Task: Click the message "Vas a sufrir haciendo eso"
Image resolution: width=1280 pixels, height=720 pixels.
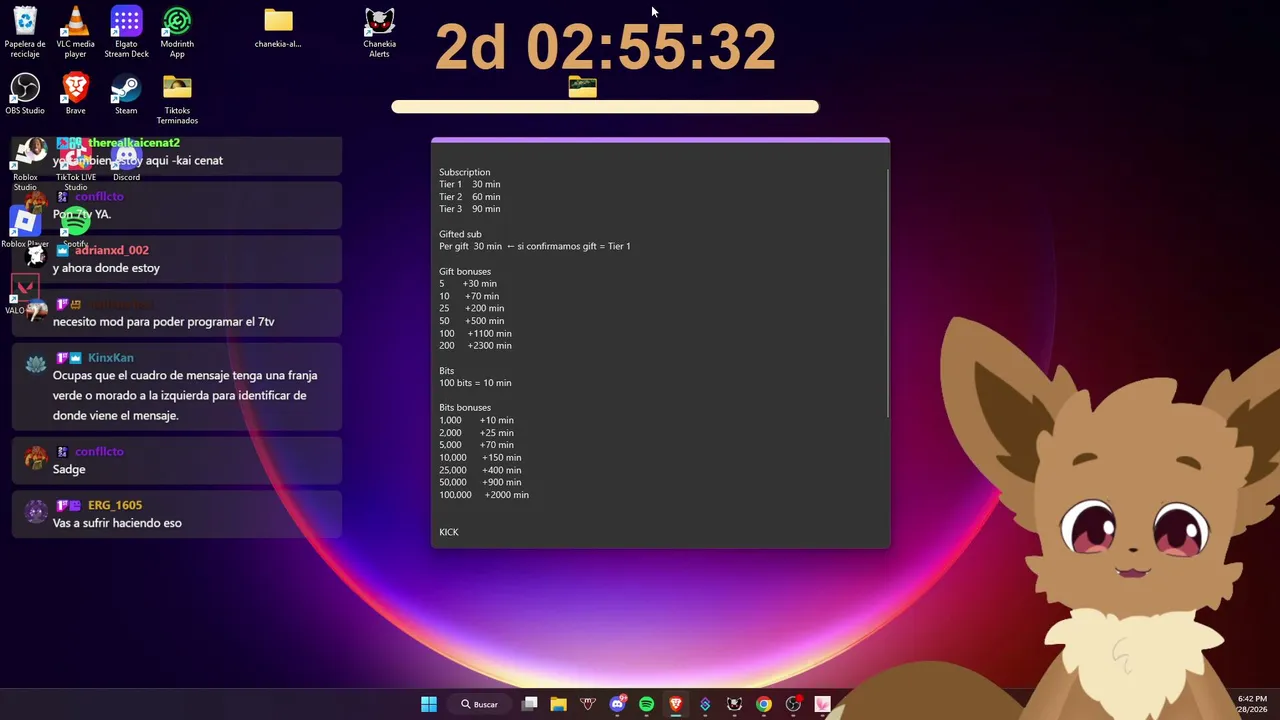Action: coord(117,523)
